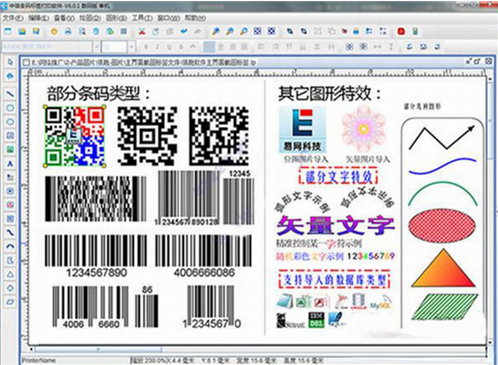Click the open file toolbar icon

pos(22,31)
